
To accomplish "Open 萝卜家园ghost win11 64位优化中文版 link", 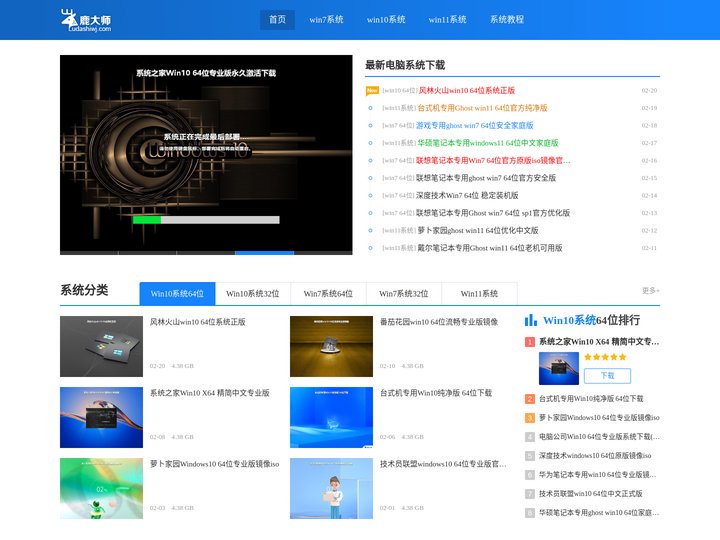I will [x=478, y=230].
